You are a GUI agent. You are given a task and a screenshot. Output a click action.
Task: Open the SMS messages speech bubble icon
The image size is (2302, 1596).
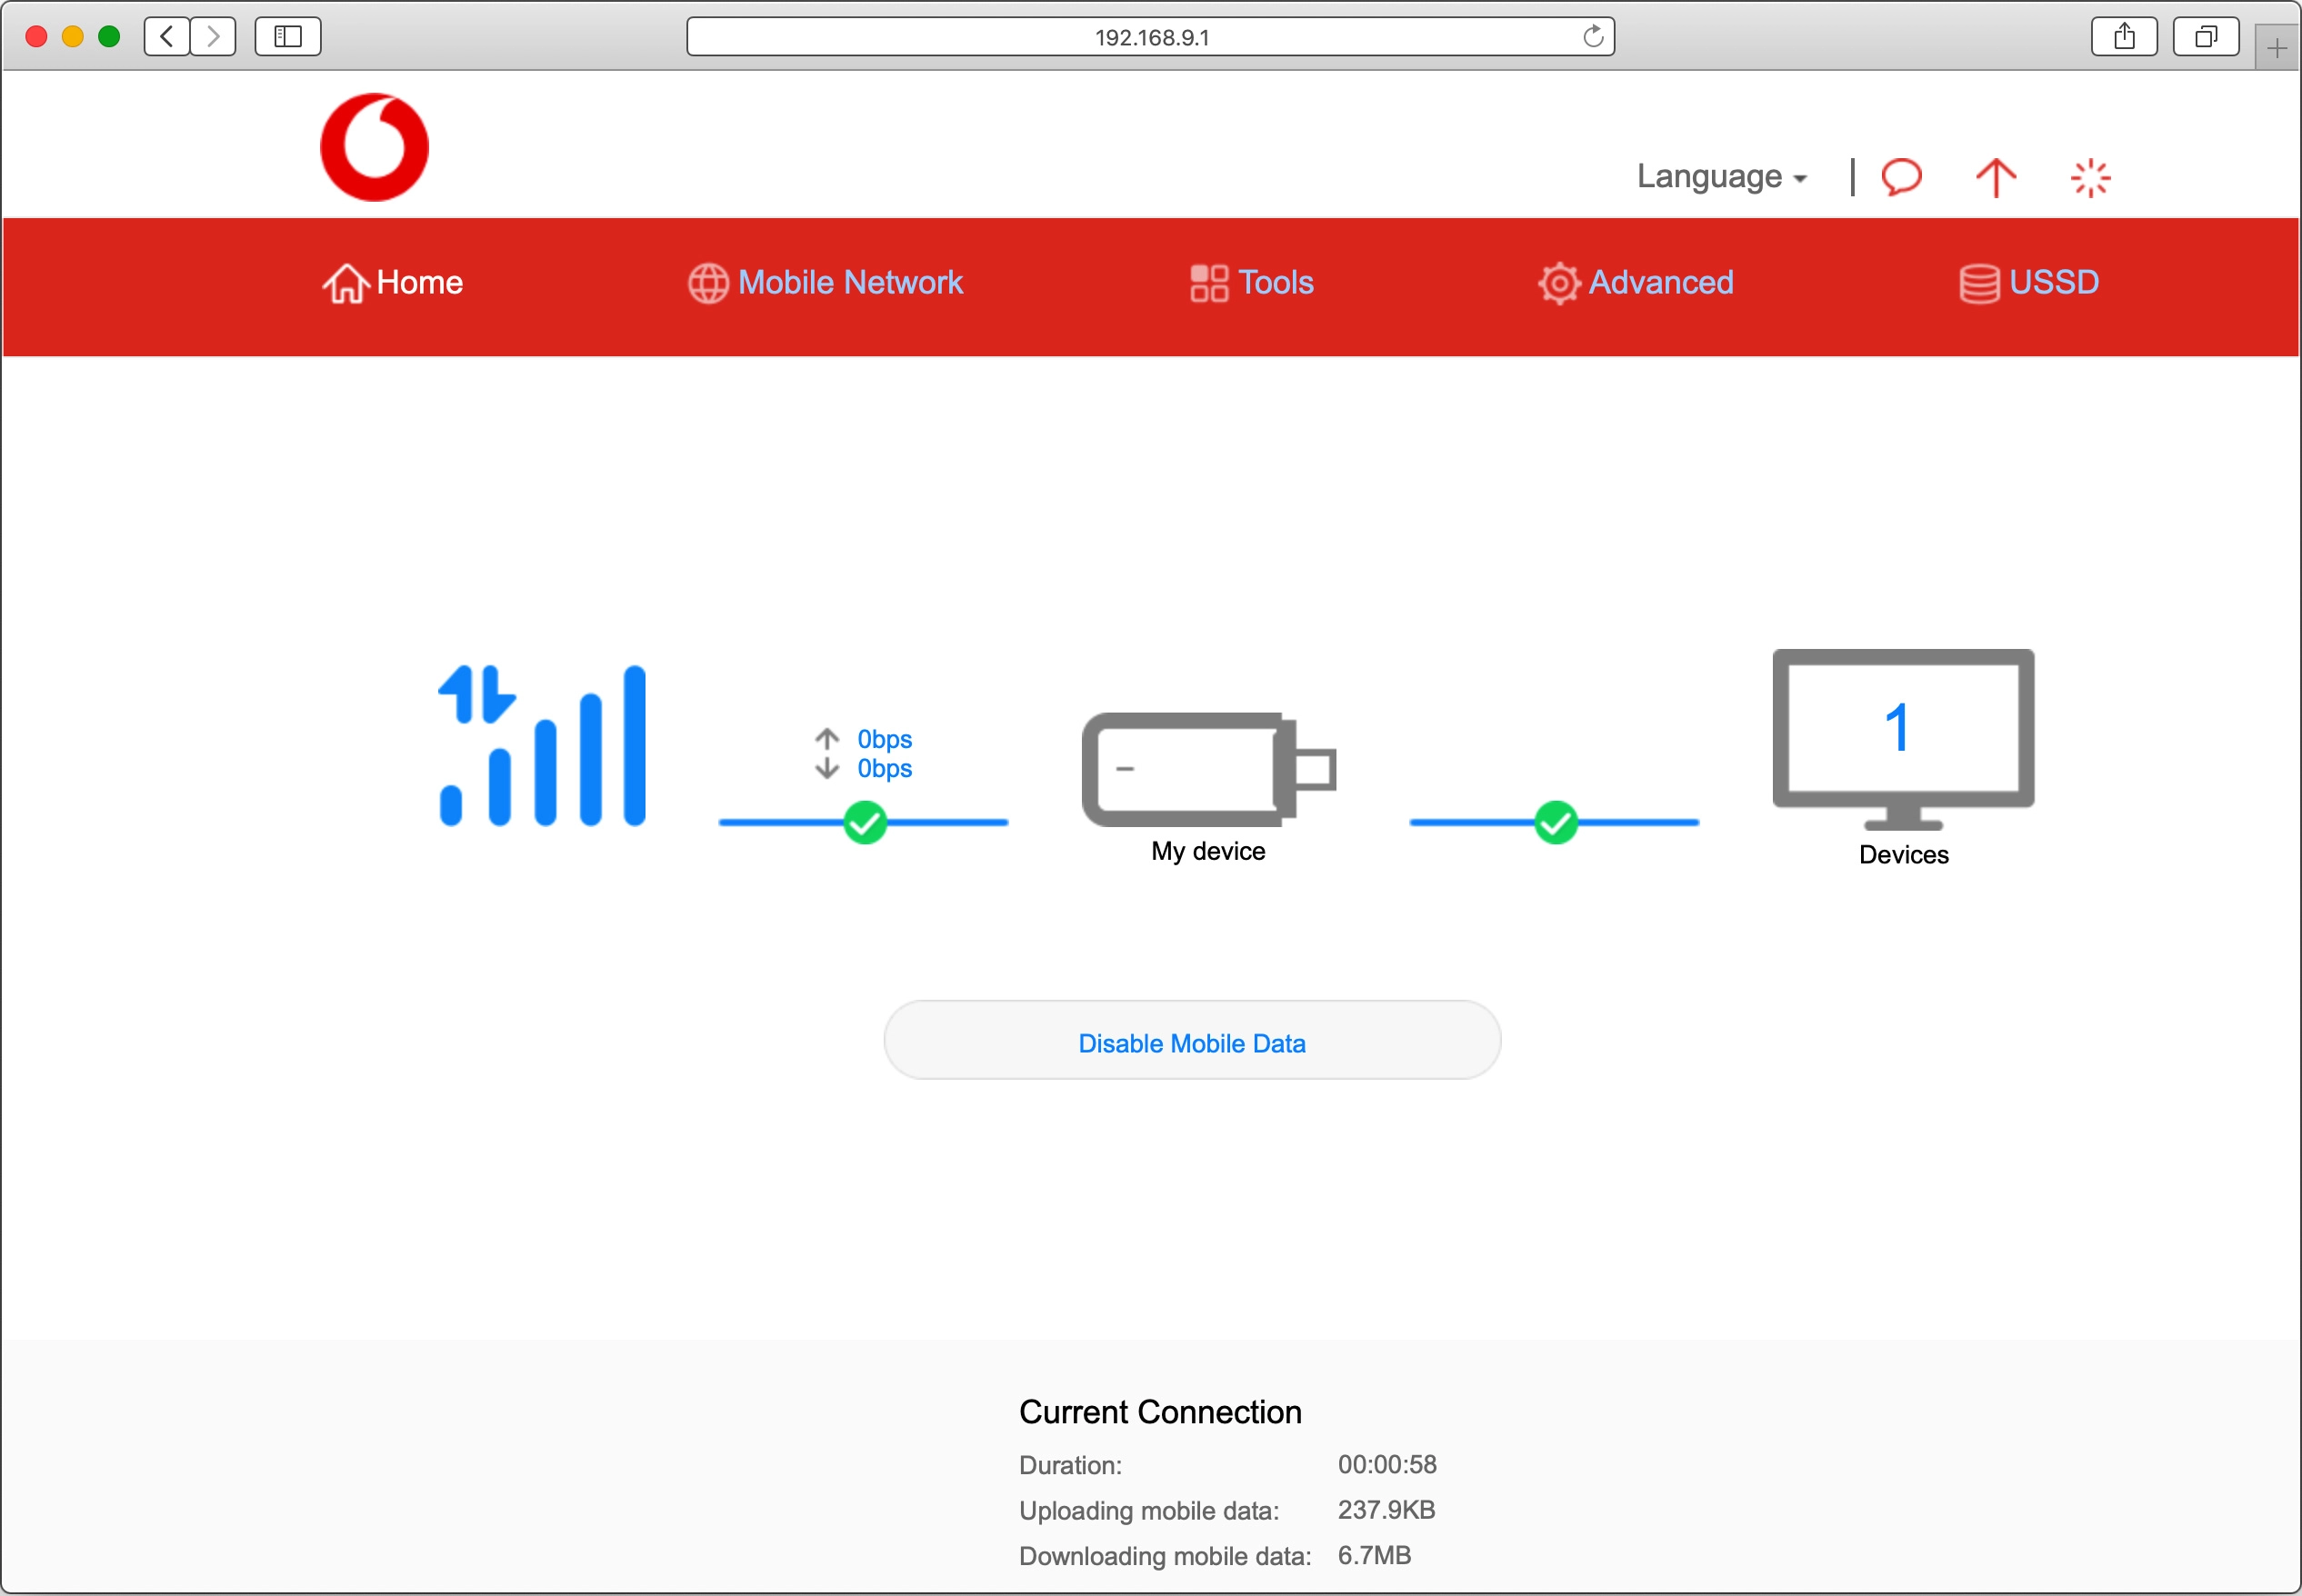coord(1901,177)
